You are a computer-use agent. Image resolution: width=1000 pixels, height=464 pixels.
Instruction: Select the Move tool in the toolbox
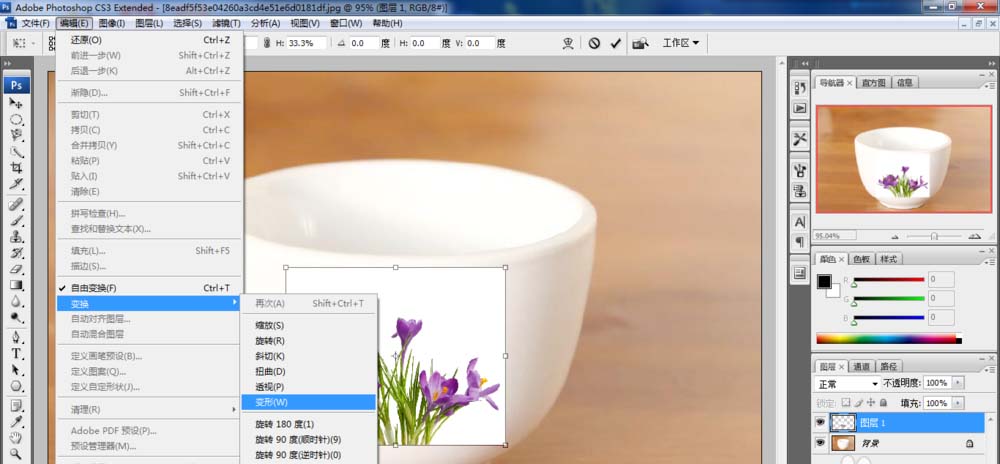click(x=16, y=104)
